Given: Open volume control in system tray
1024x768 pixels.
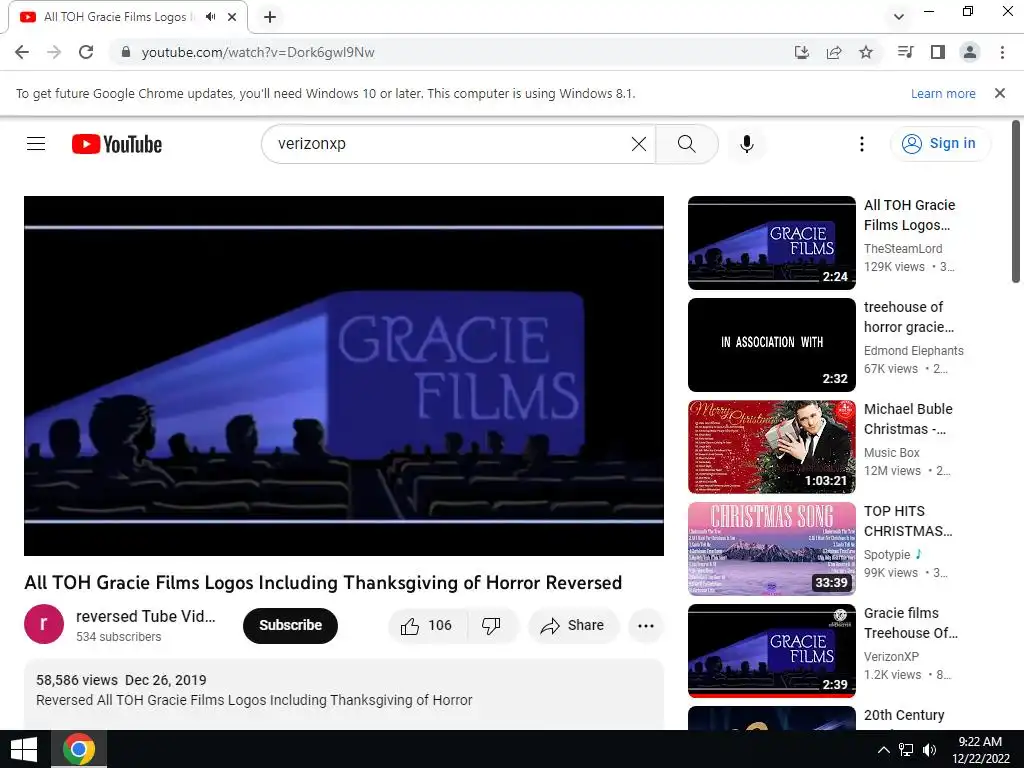Looking at the screenshot, I should [x=929, y=750].
